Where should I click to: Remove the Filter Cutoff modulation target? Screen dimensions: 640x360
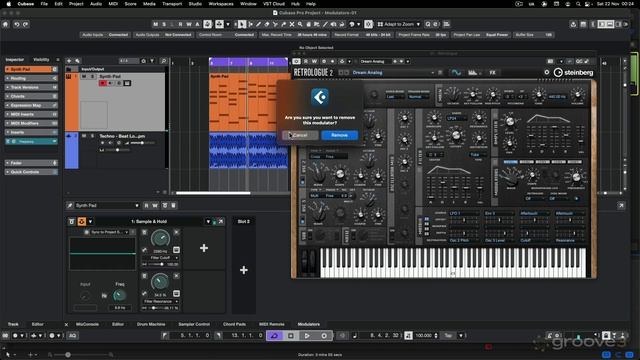coord(176,232)
